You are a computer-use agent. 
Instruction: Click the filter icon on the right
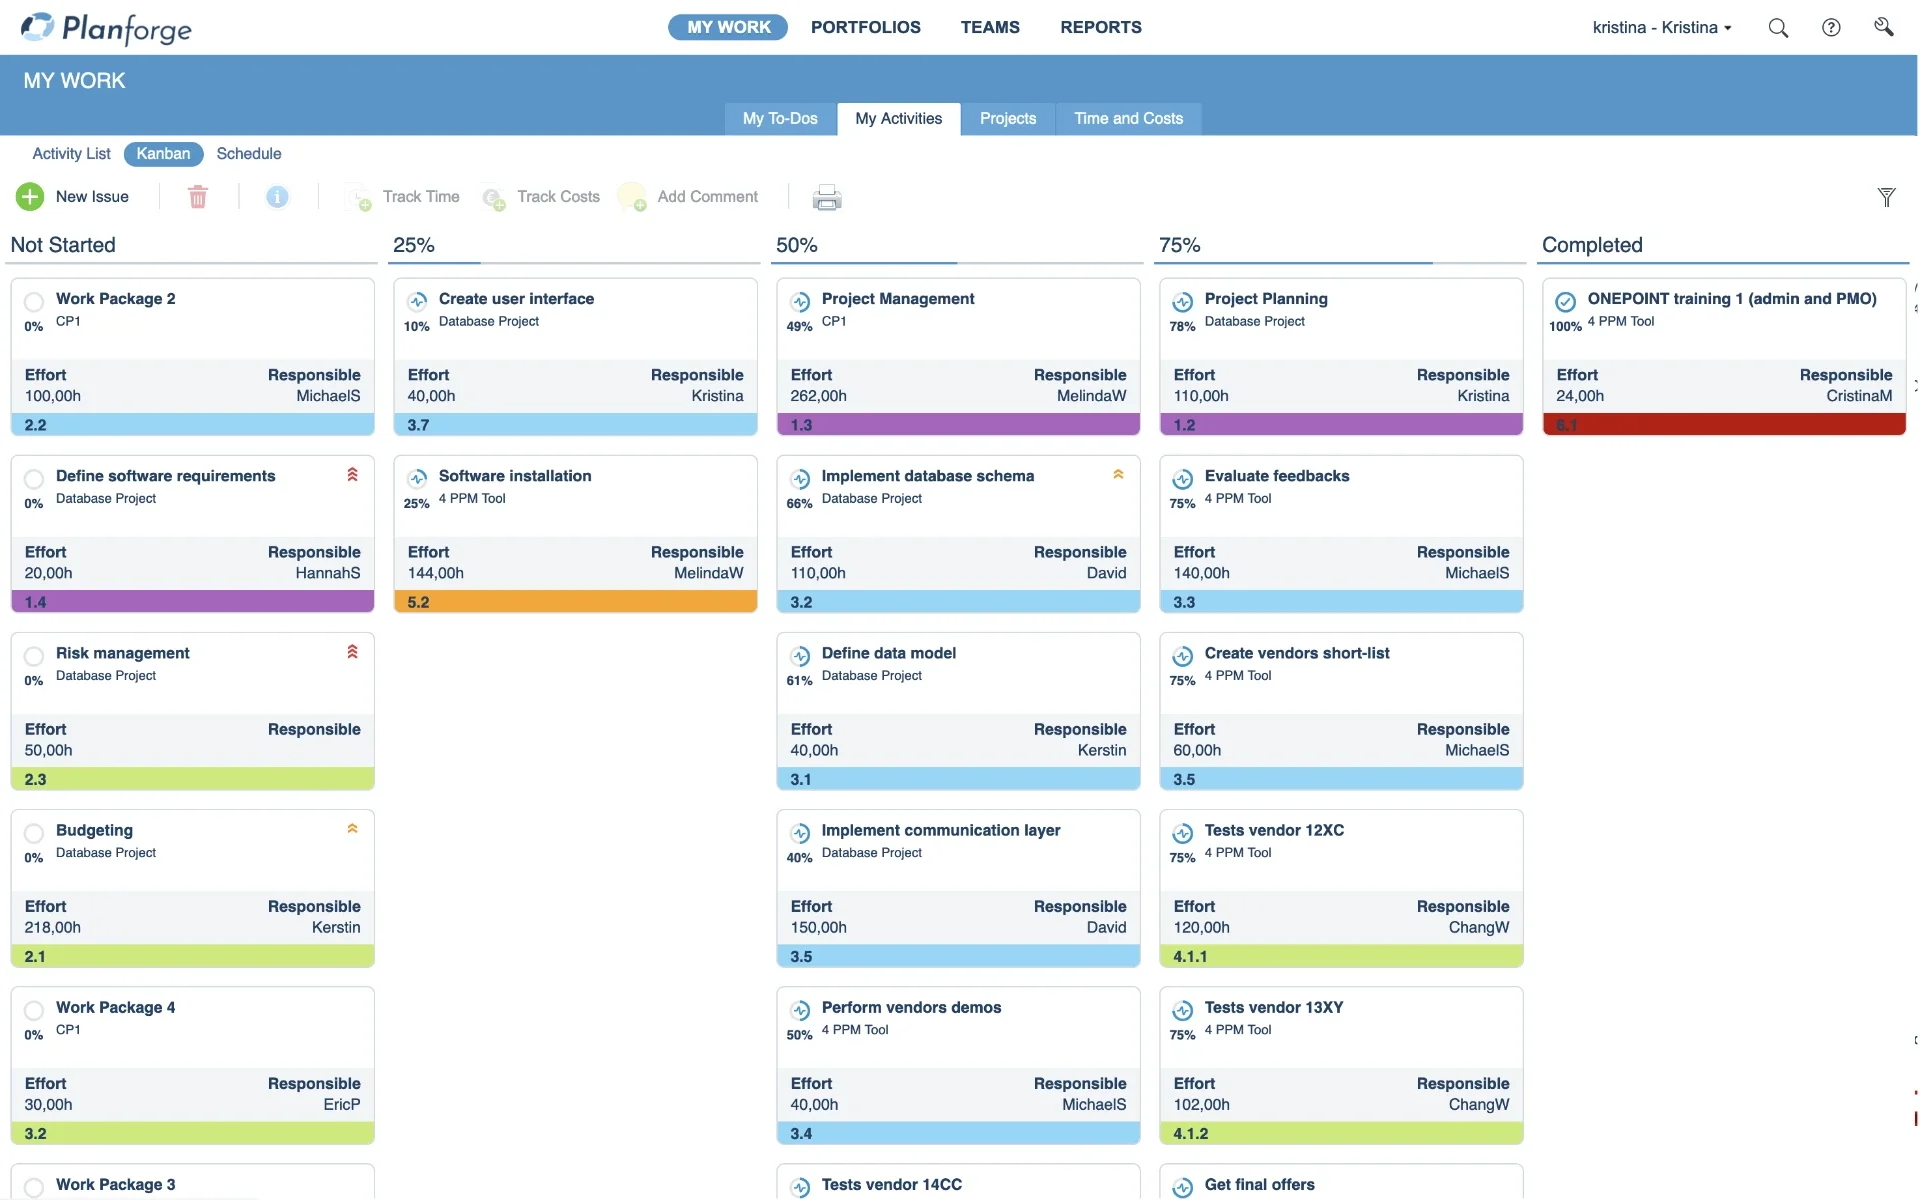pos(1887,197)
